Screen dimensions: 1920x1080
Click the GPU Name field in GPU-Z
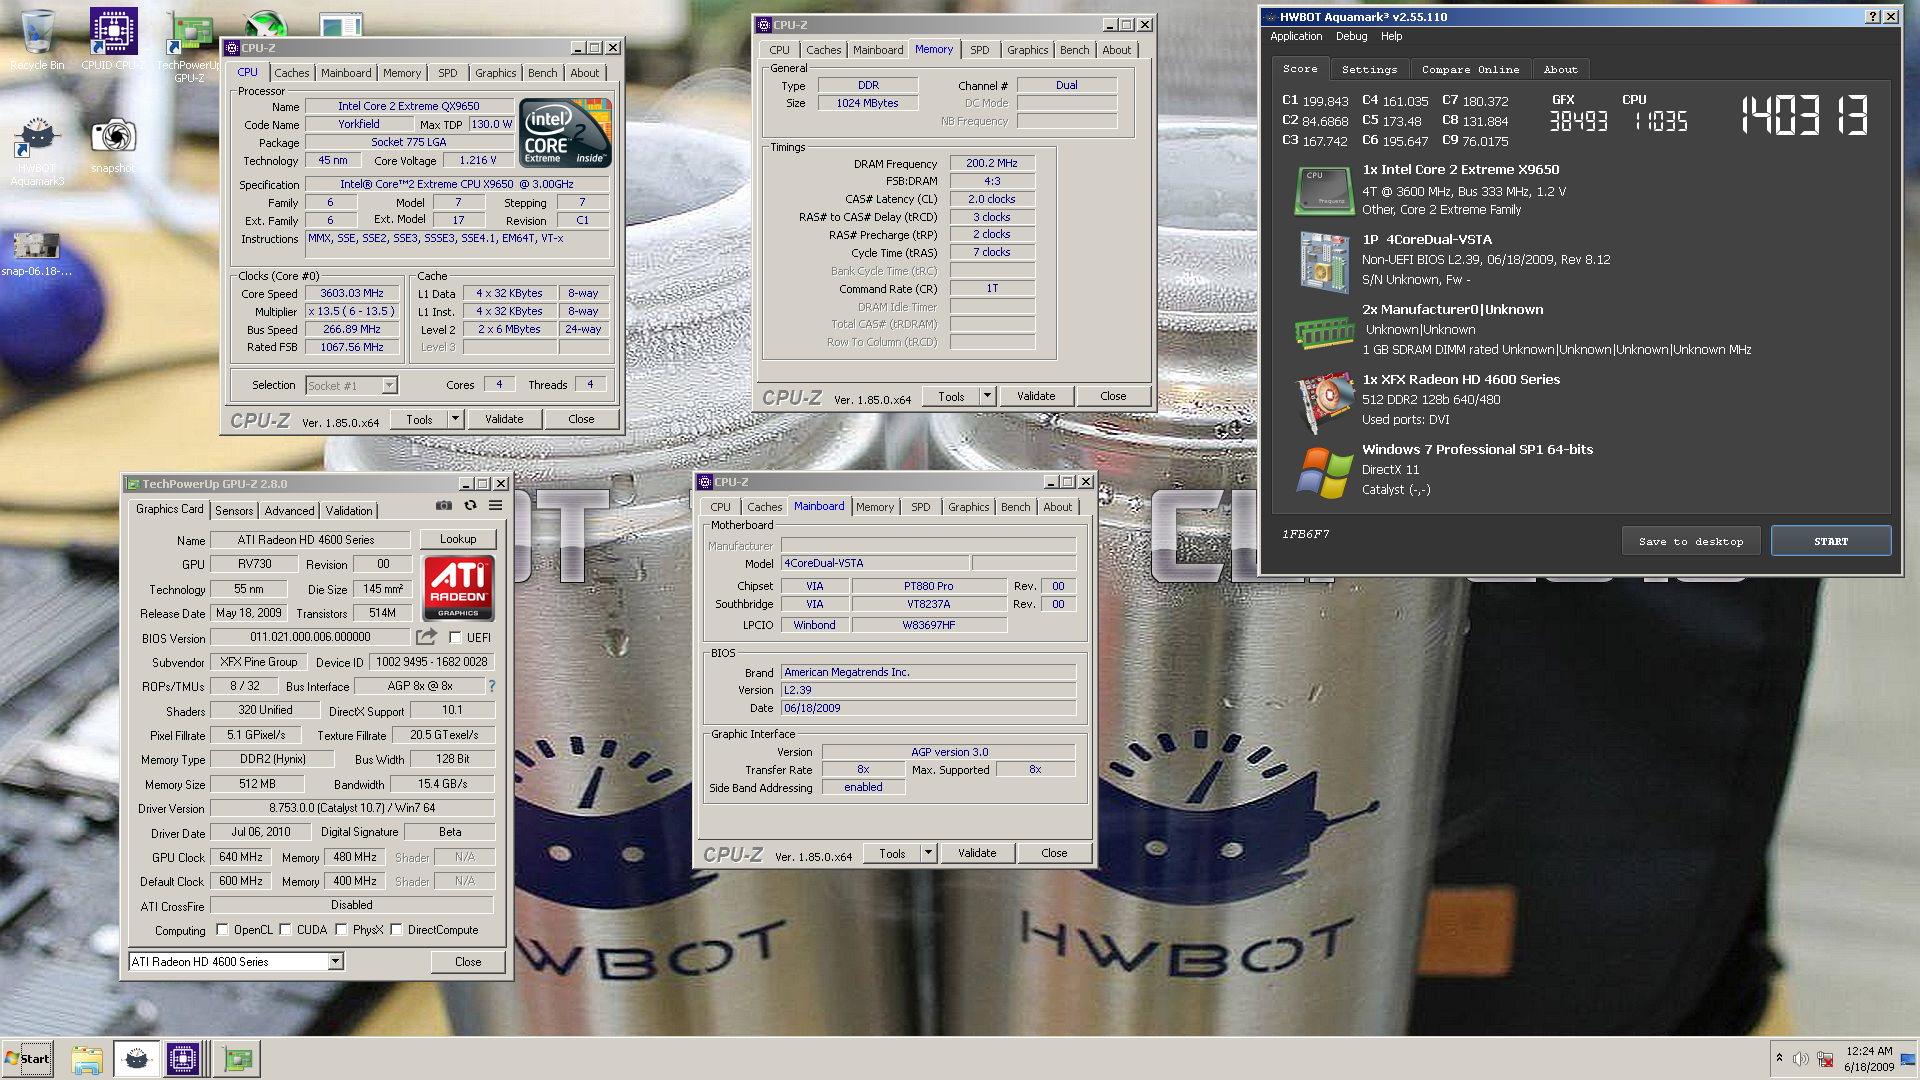tap(311, 540)
